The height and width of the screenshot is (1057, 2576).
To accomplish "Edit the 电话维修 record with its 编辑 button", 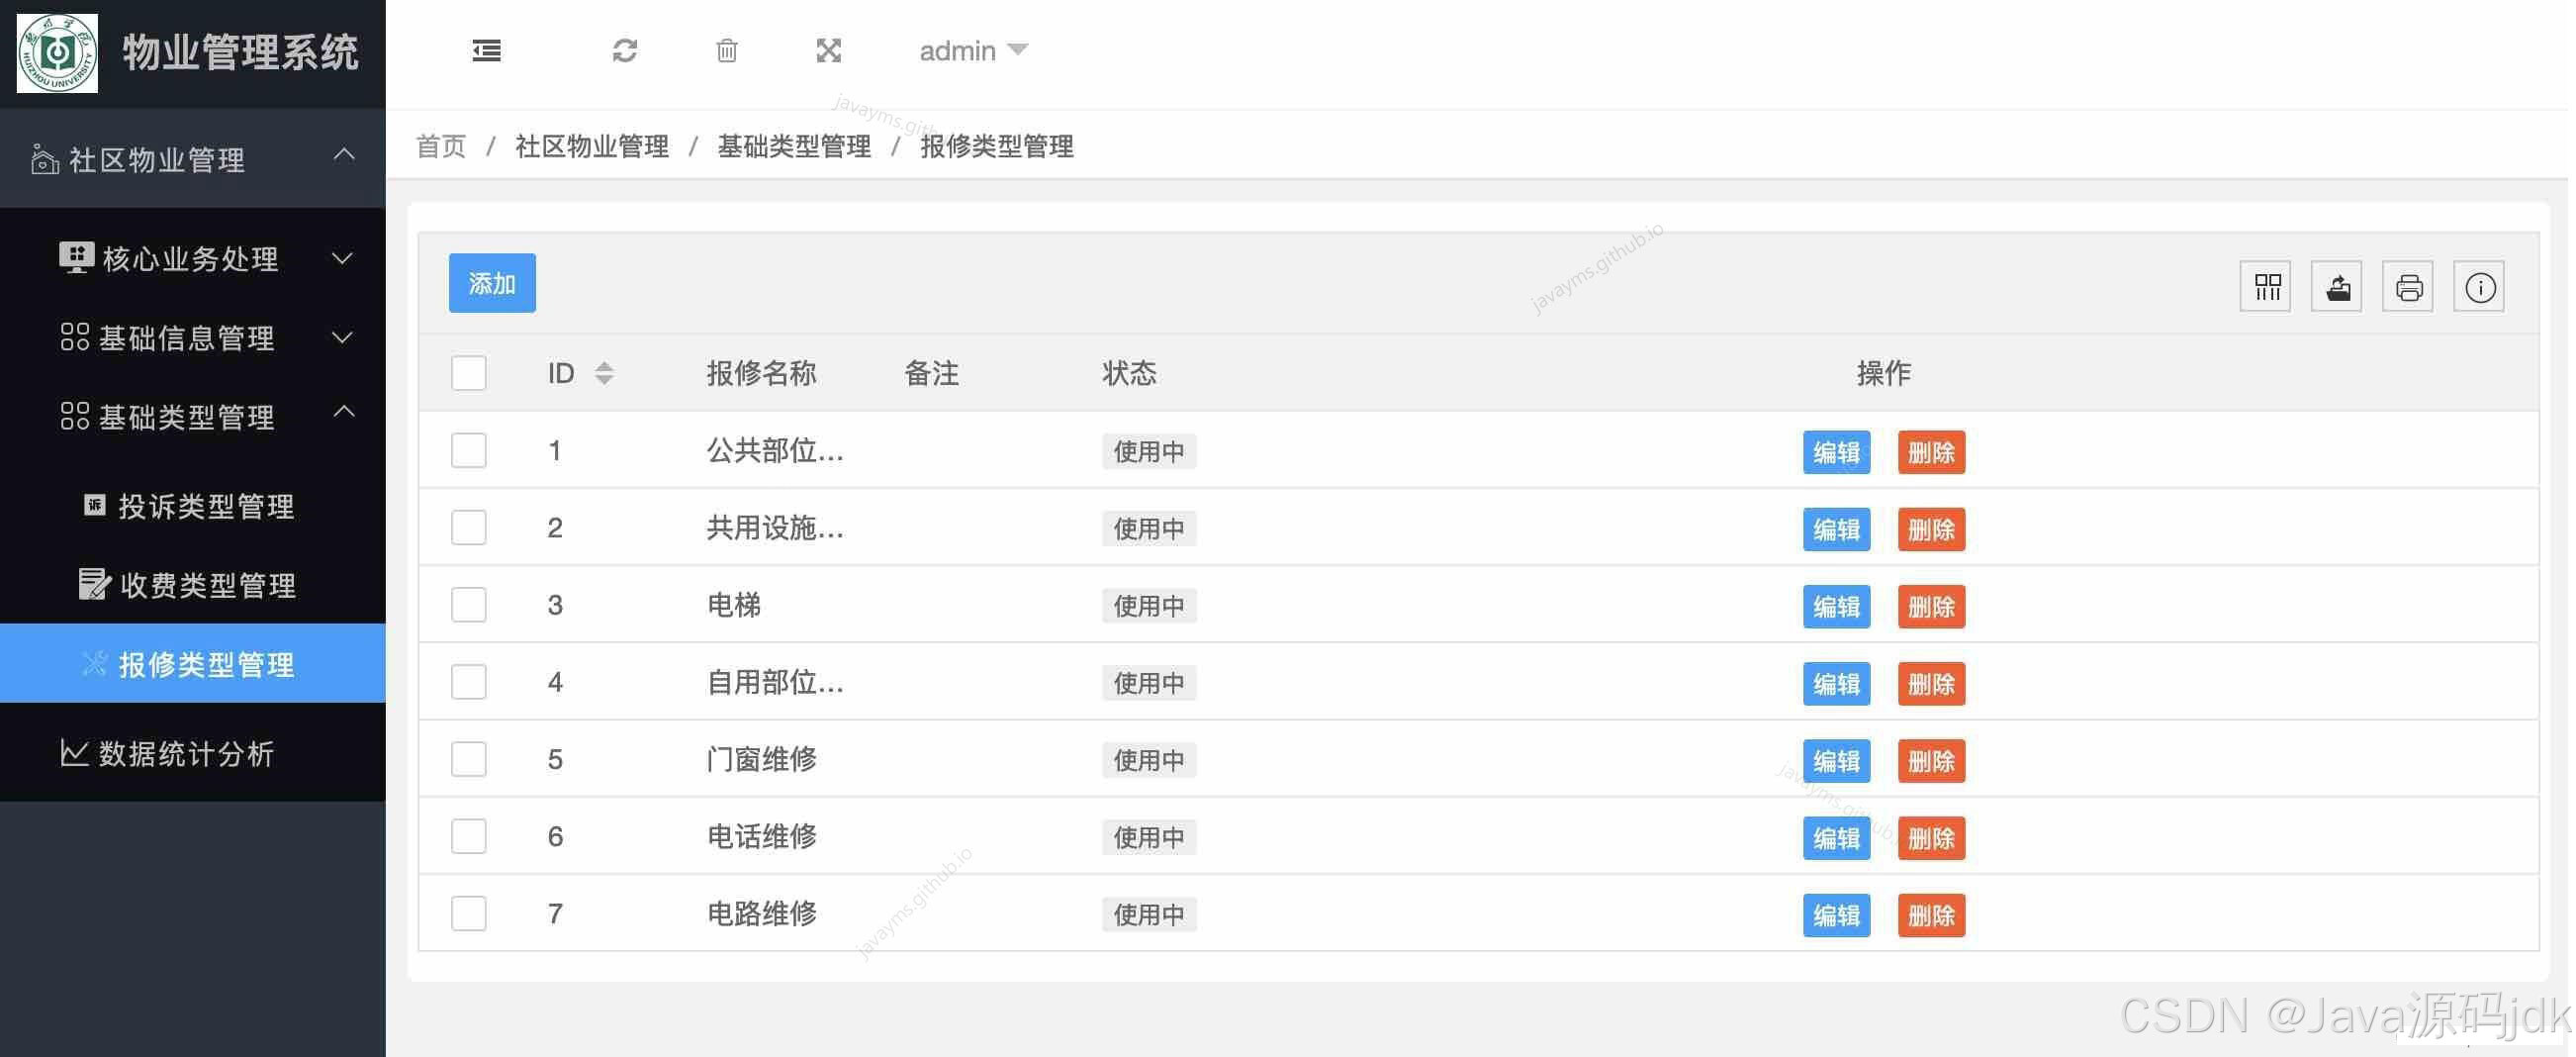I will tap(1836, 838).
